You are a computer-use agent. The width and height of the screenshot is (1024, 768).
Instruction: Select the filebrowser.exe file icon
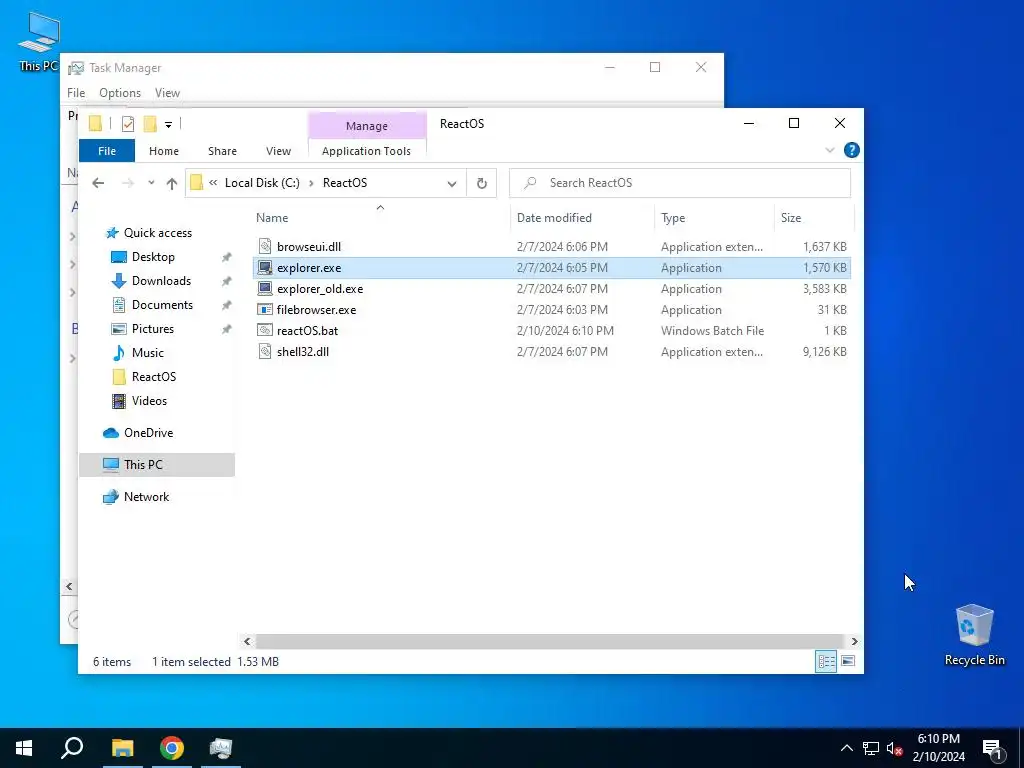[264, 310]
